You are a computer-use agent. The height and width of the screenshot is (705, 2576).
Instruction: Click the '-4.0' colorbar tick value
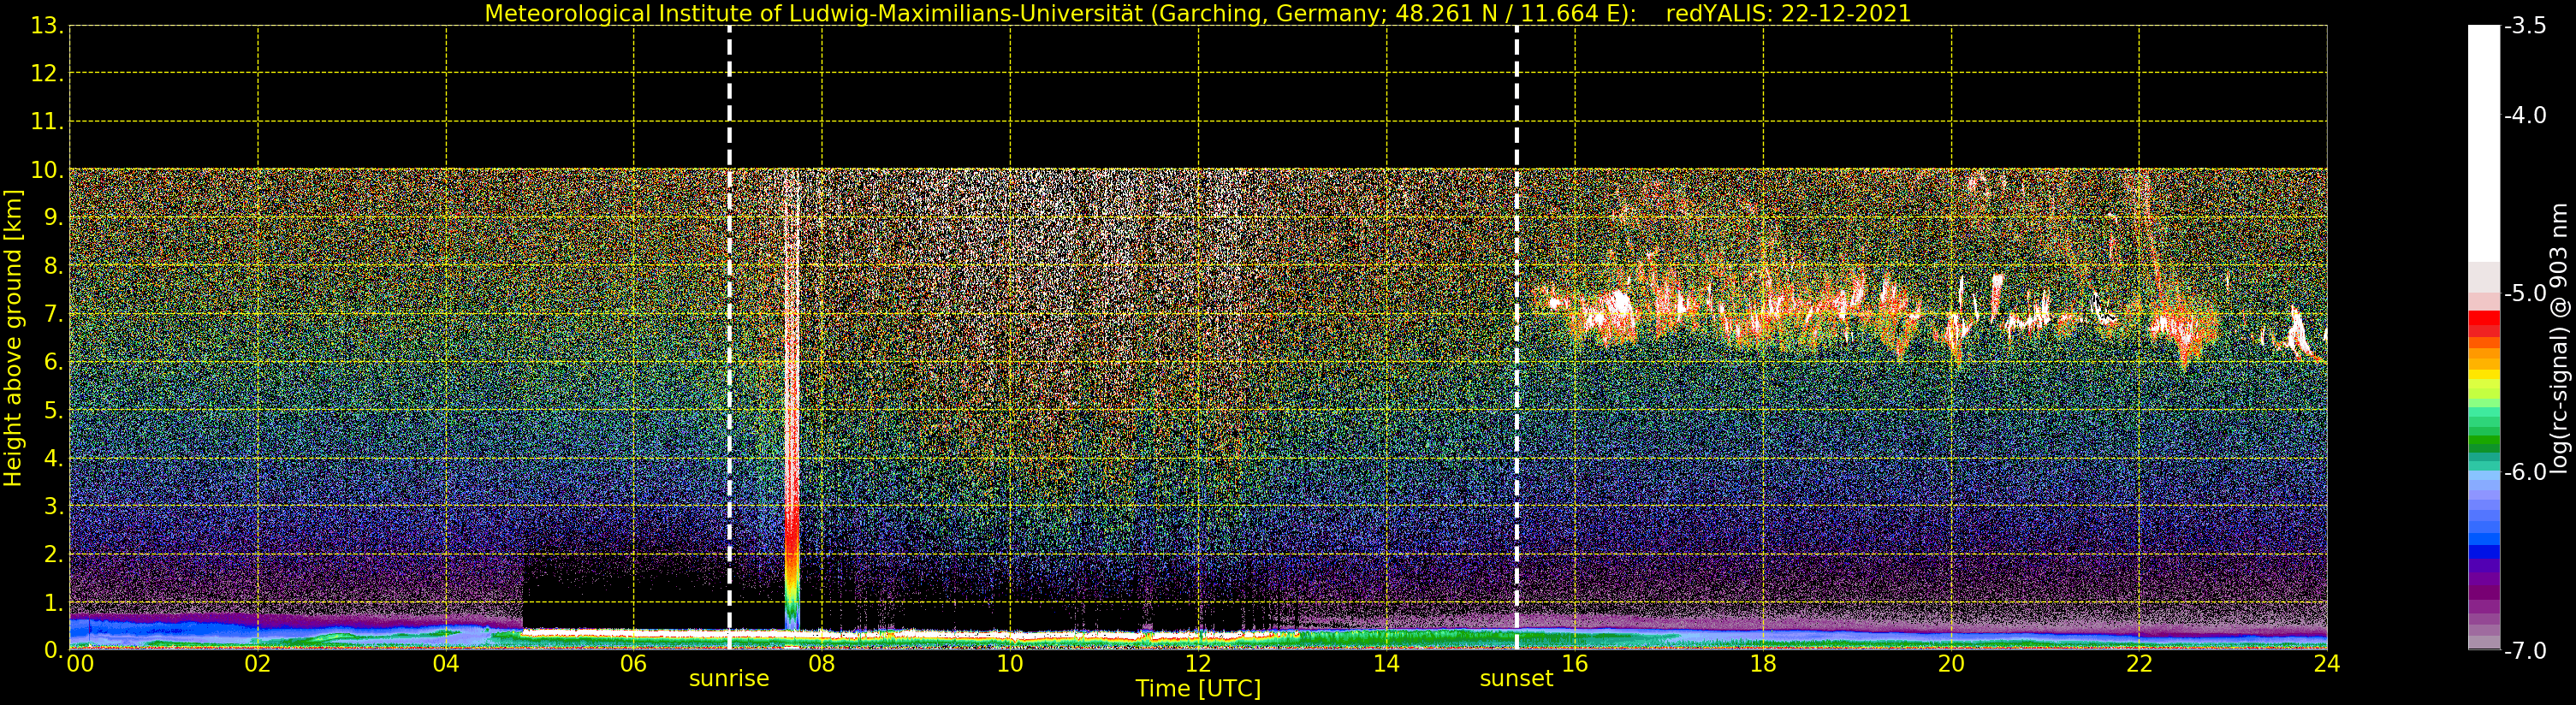click(x=2525, y=116)
